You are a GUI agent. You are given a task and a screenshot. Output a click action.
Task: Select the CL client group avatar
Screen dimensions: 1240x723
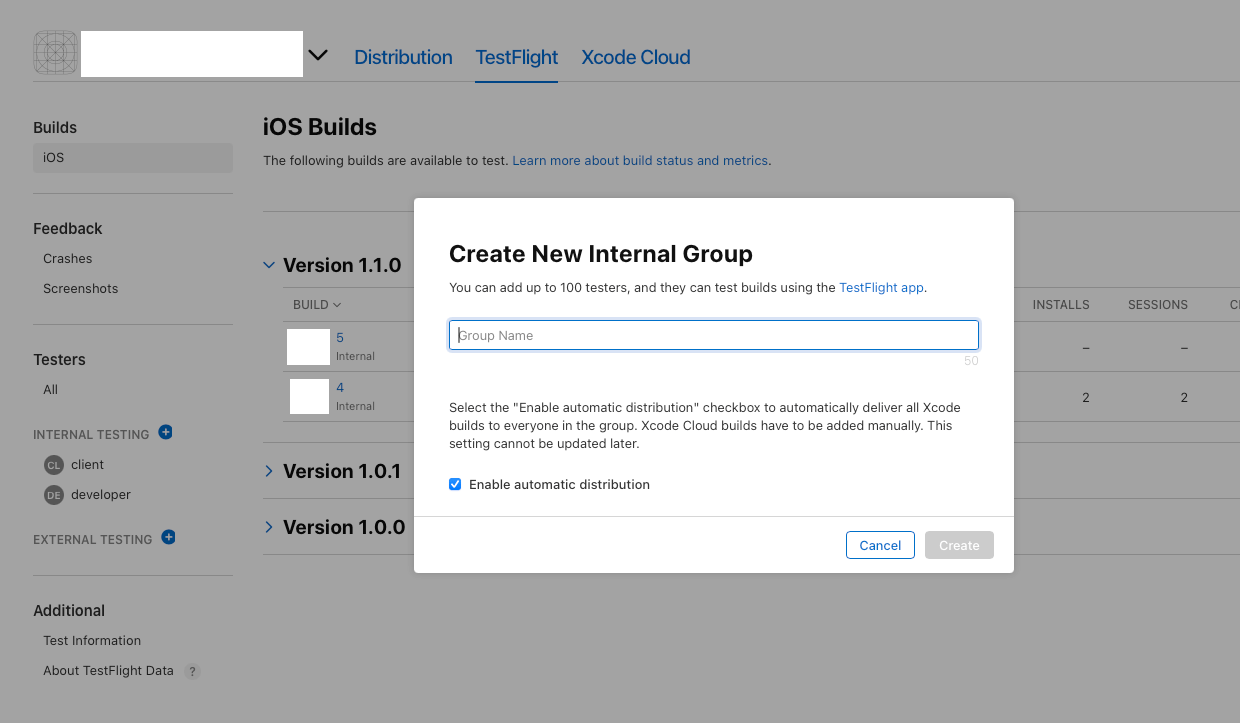pyautogui.click(x=53, y=465)
